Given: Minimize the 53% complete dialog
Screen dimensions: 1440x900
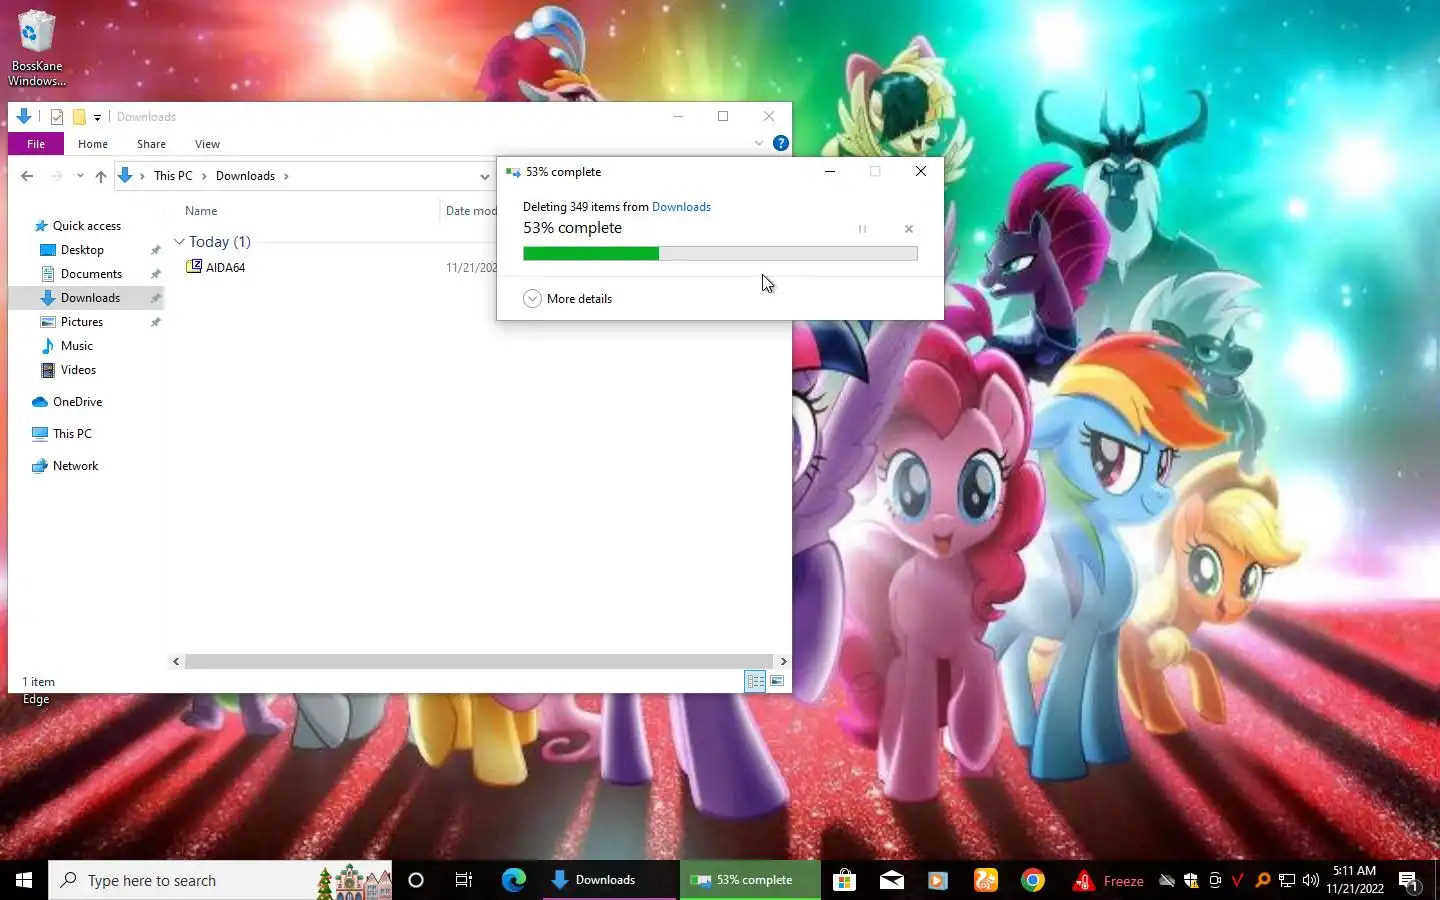Looking at the screenshot, I should pos(829,171).
